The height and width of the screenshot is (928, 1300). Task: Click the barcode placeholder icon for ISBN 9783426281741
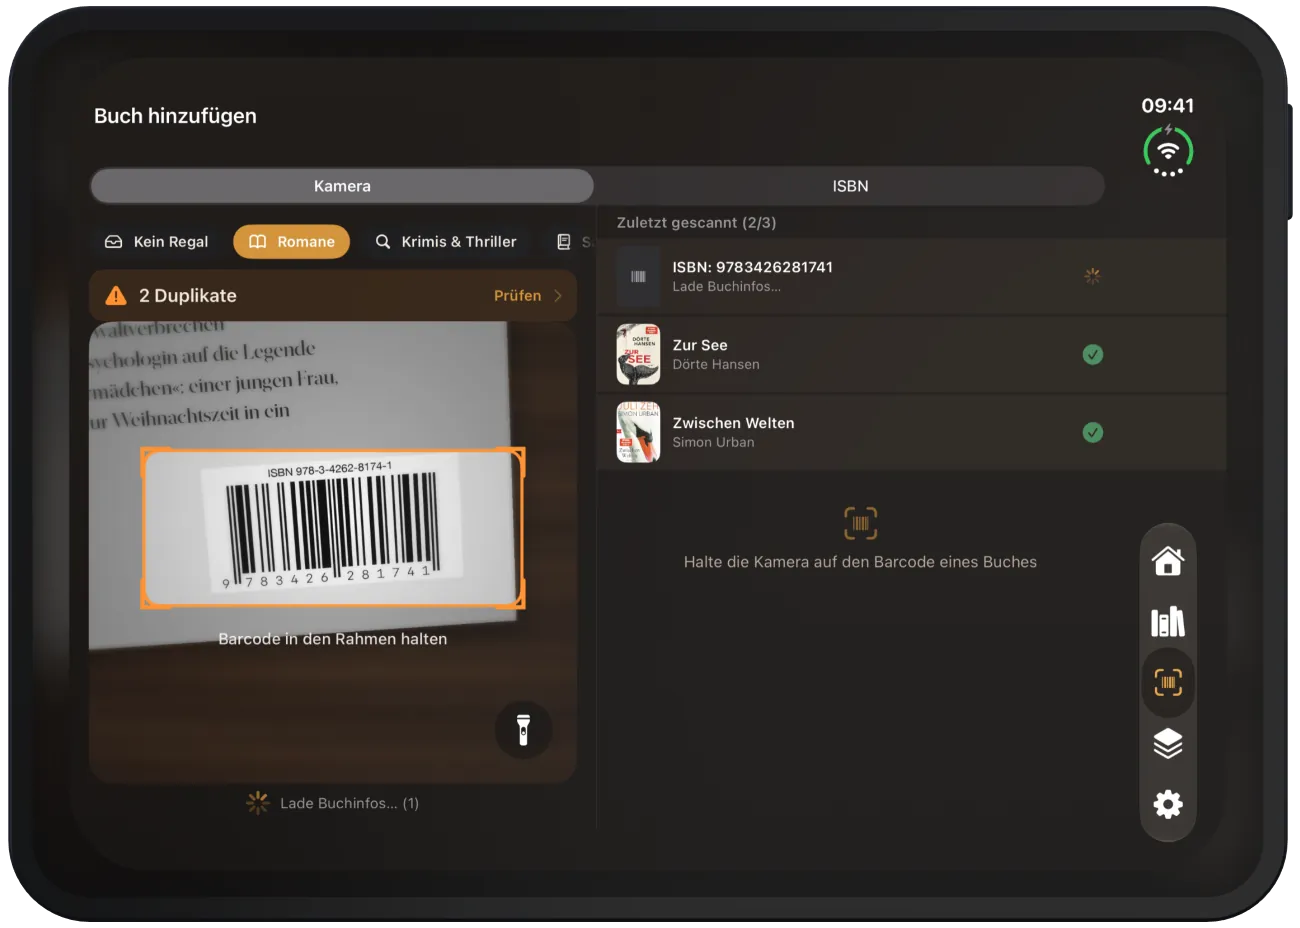638,276
